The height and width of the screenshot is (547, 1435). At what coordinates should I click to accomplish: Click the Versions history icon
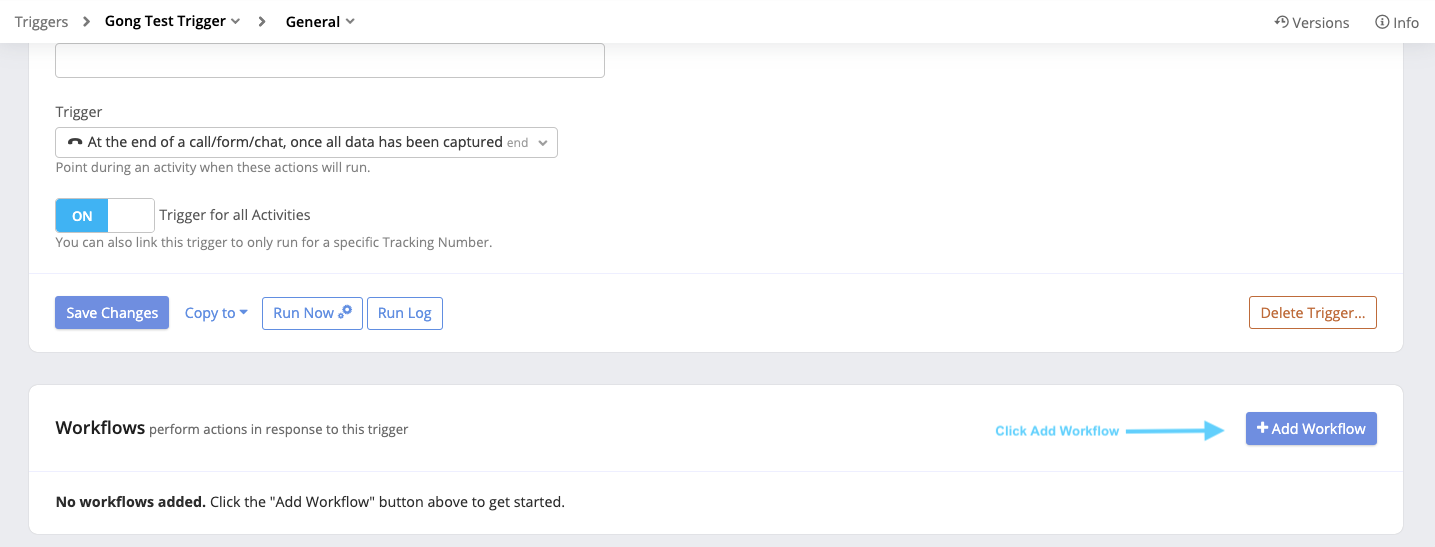[1281, 22]
